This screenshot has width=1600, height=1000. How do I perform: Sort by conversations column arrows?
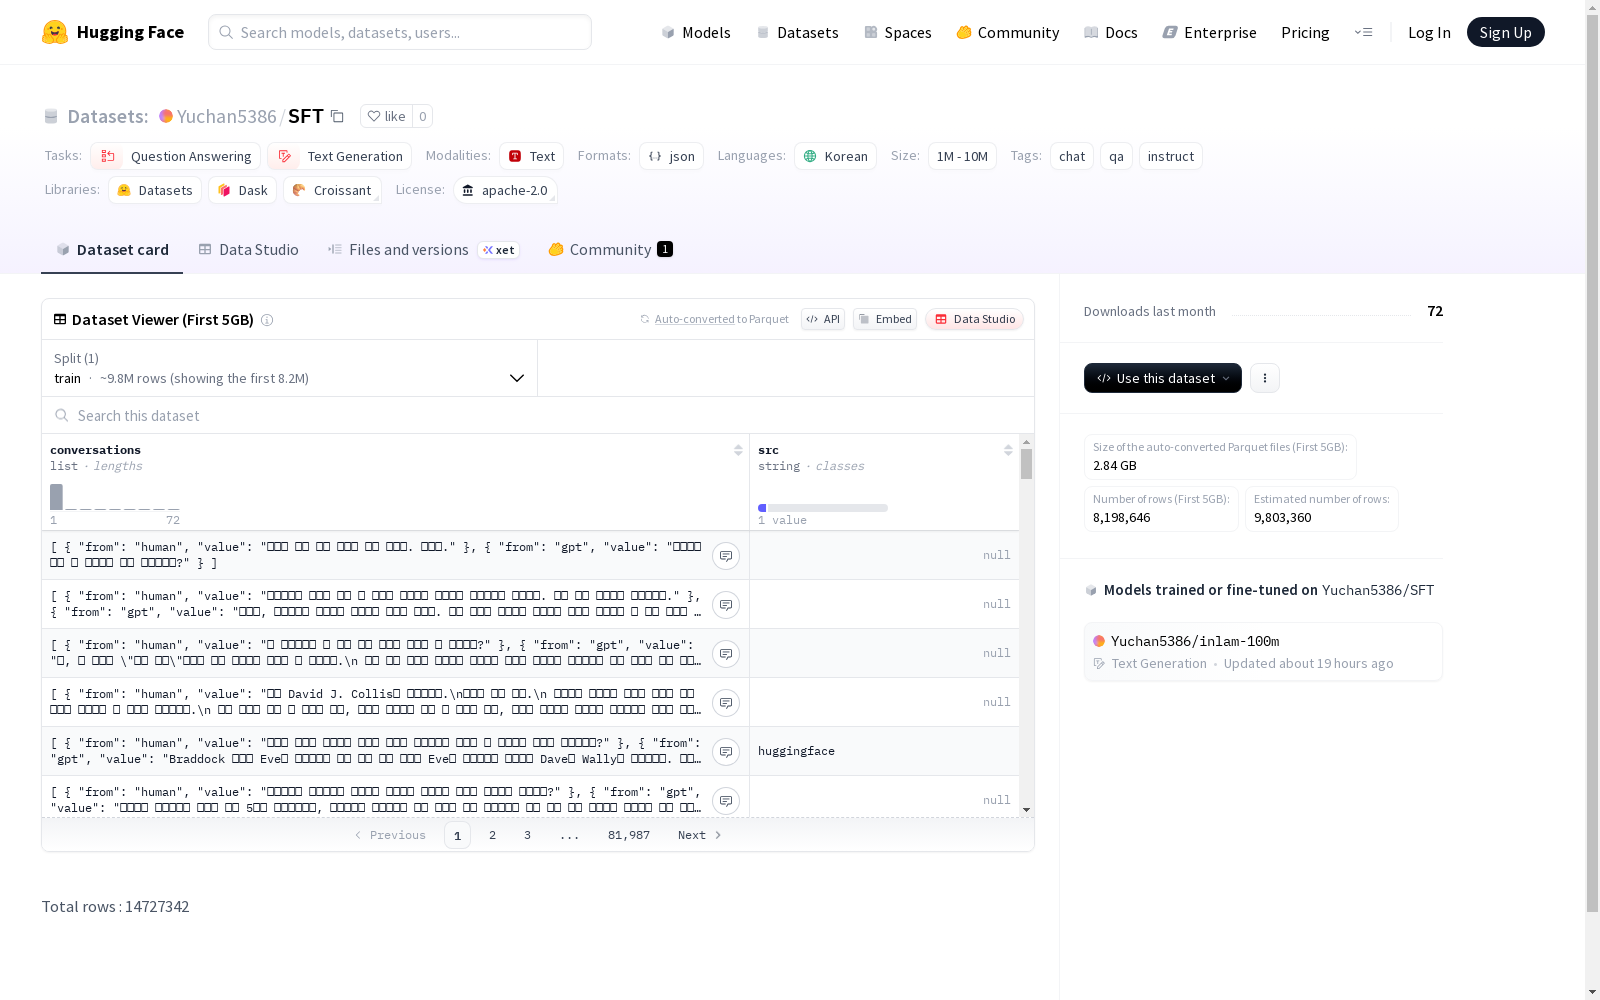click(x=738, y=450)
